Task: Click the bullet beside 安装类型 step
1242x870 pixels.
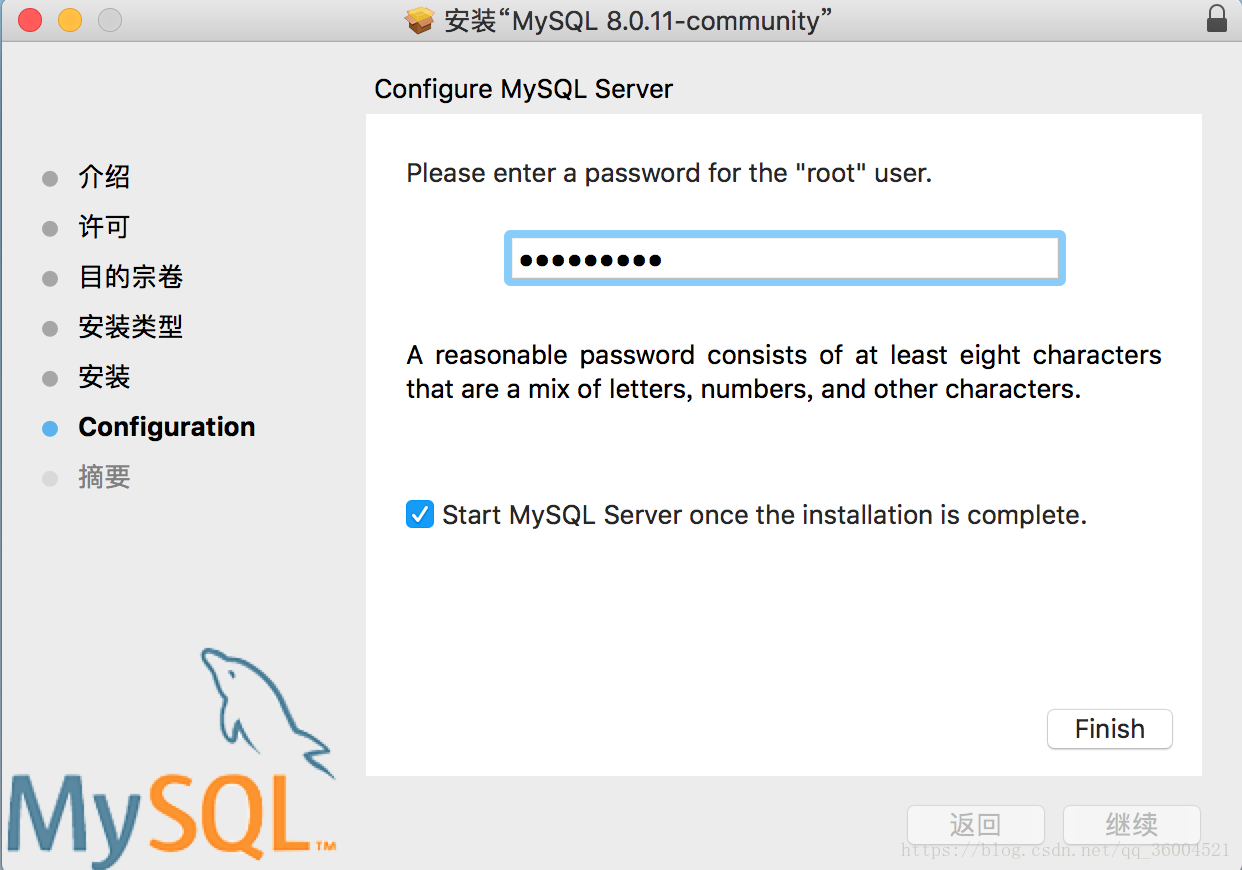Action: [50, 328]
